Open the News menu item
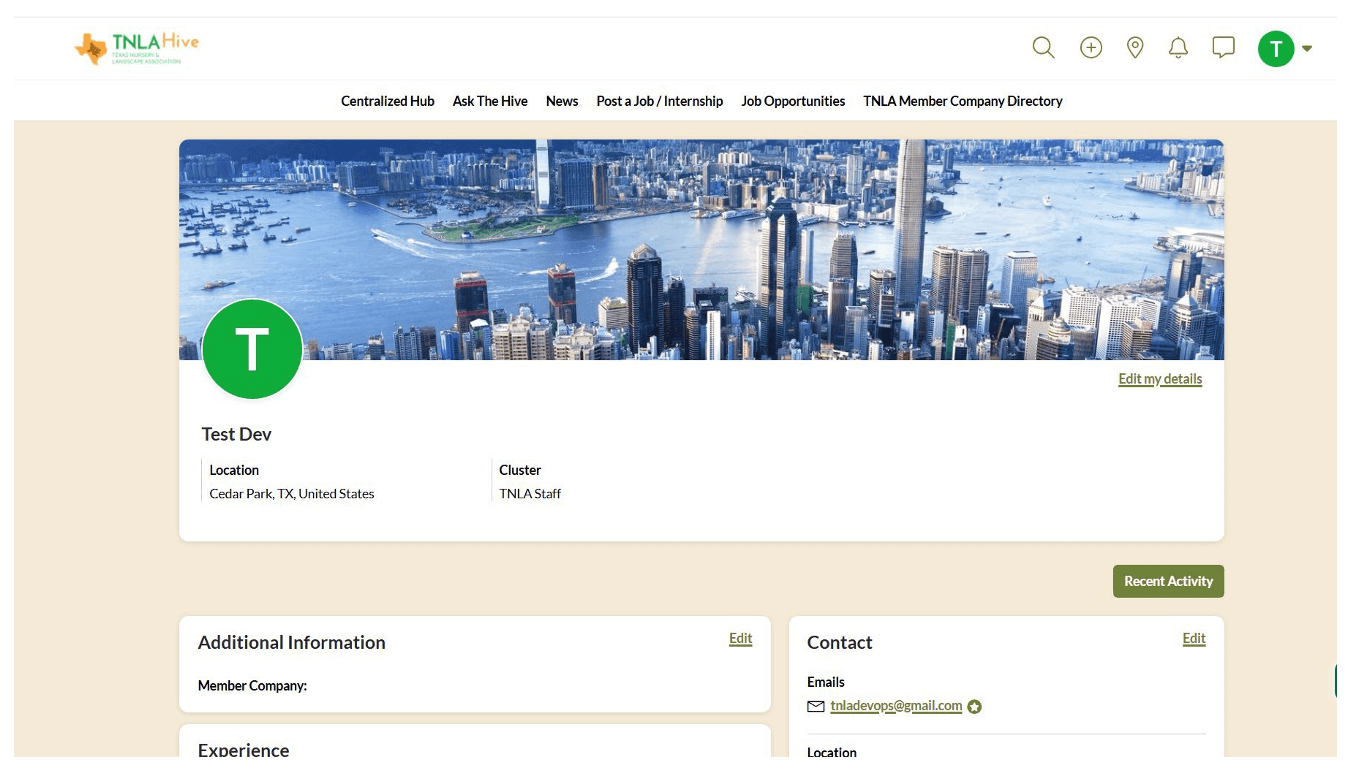This screenshot has height=770, width=1354. [562, 101]
